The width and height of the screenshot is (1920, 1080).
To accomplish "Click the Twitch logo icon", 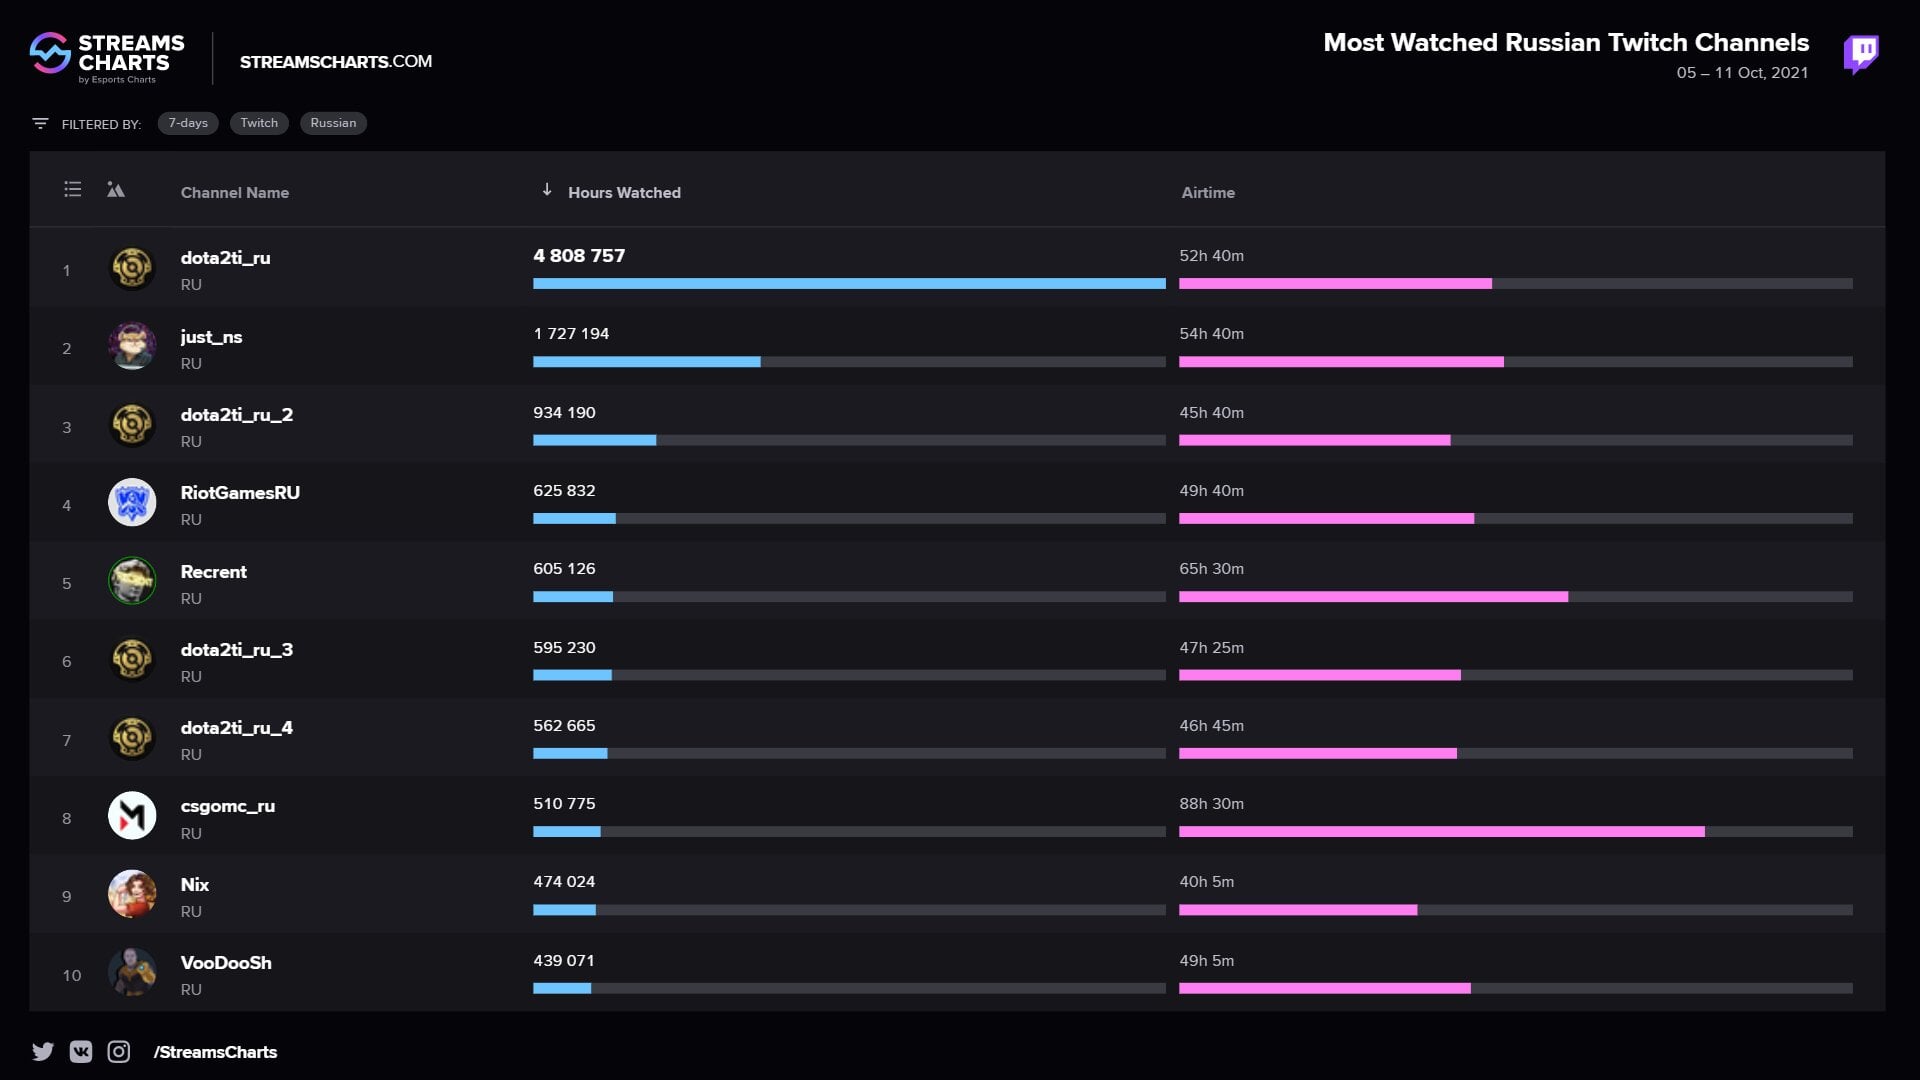I will [x=1860, y=54].
